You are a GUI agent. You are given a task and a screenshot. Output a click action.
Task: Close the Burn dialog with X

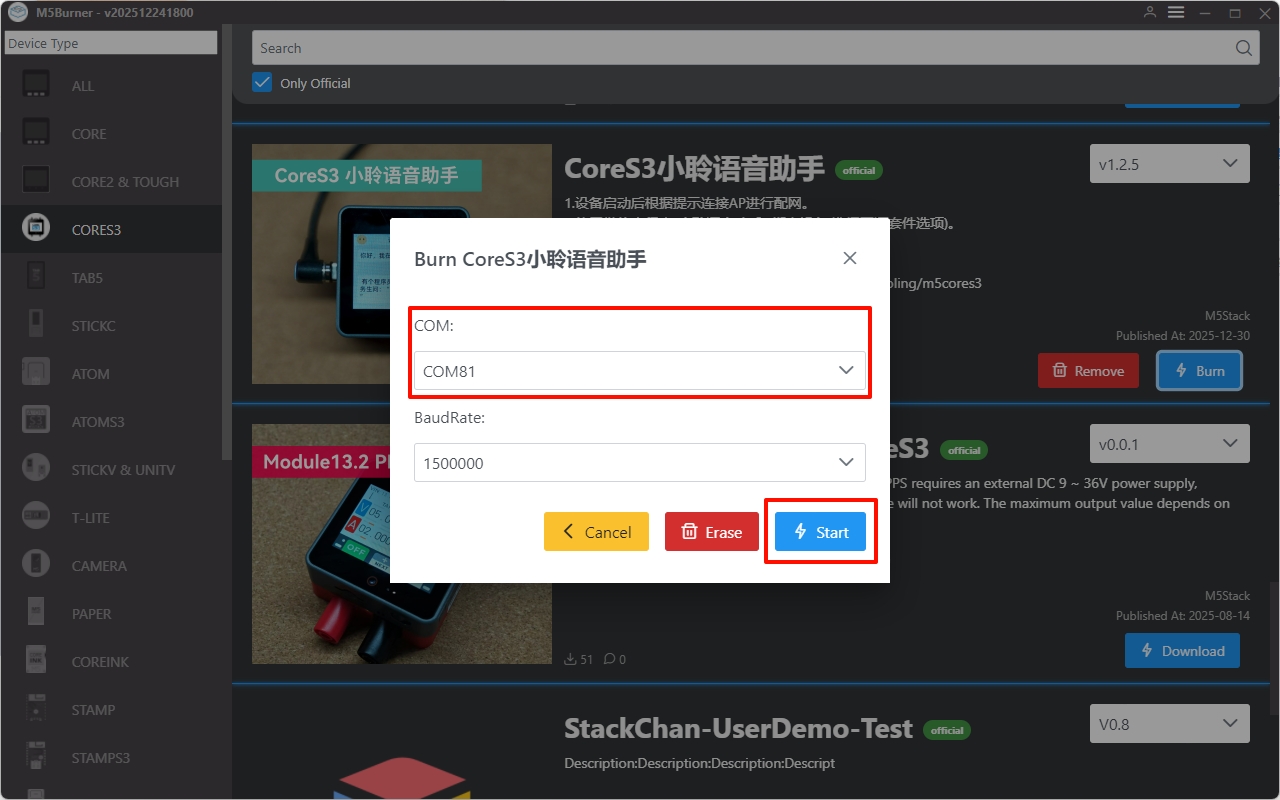[x=850, y=258]
